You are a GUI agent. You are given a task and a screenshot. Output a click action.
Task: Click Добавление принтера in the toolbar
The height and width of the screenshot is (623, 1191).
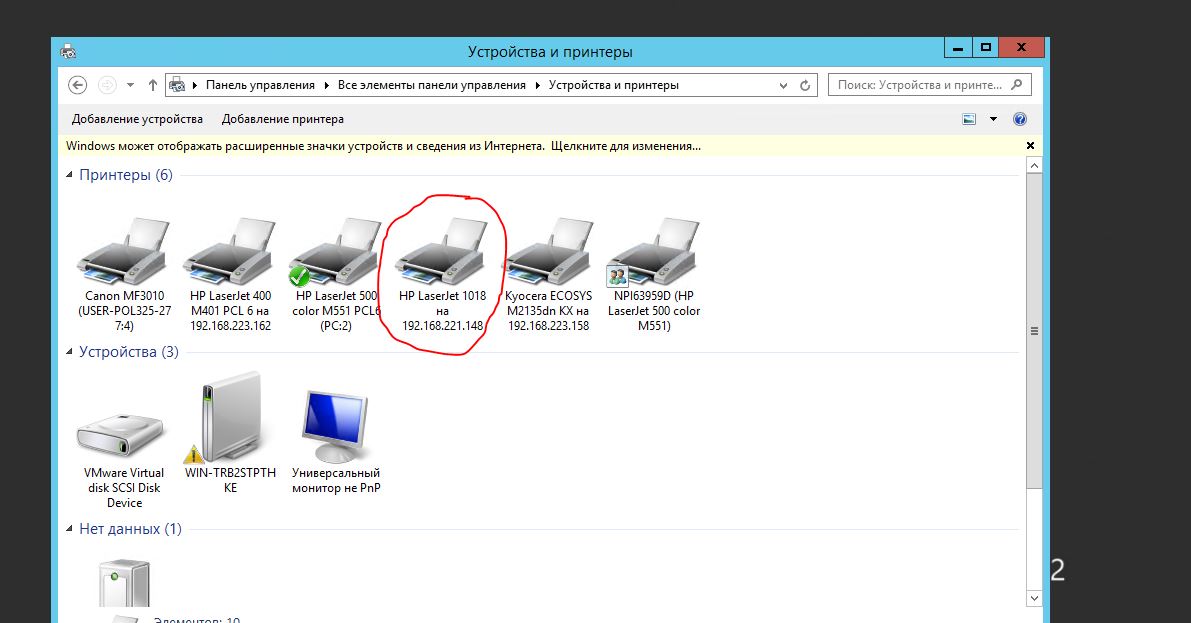pyautogui.click(x=283, y=119)
